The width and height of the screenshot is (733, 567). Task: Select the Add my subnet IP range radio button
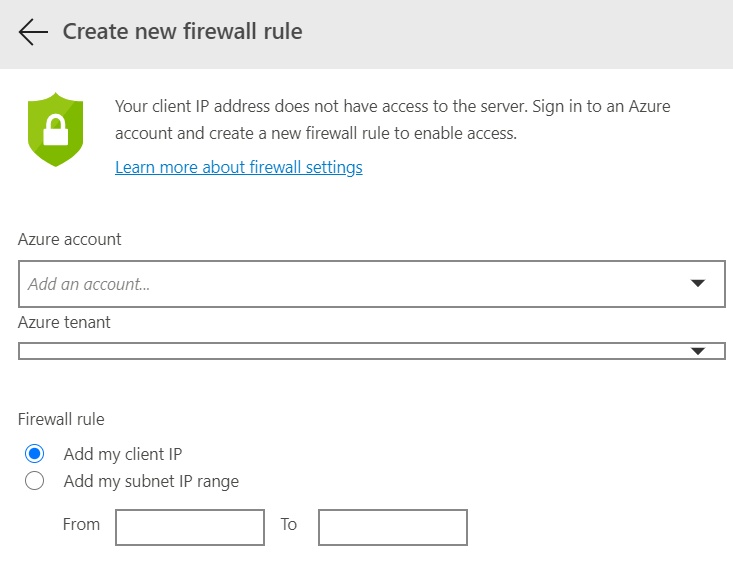click(x=35, y=481)
